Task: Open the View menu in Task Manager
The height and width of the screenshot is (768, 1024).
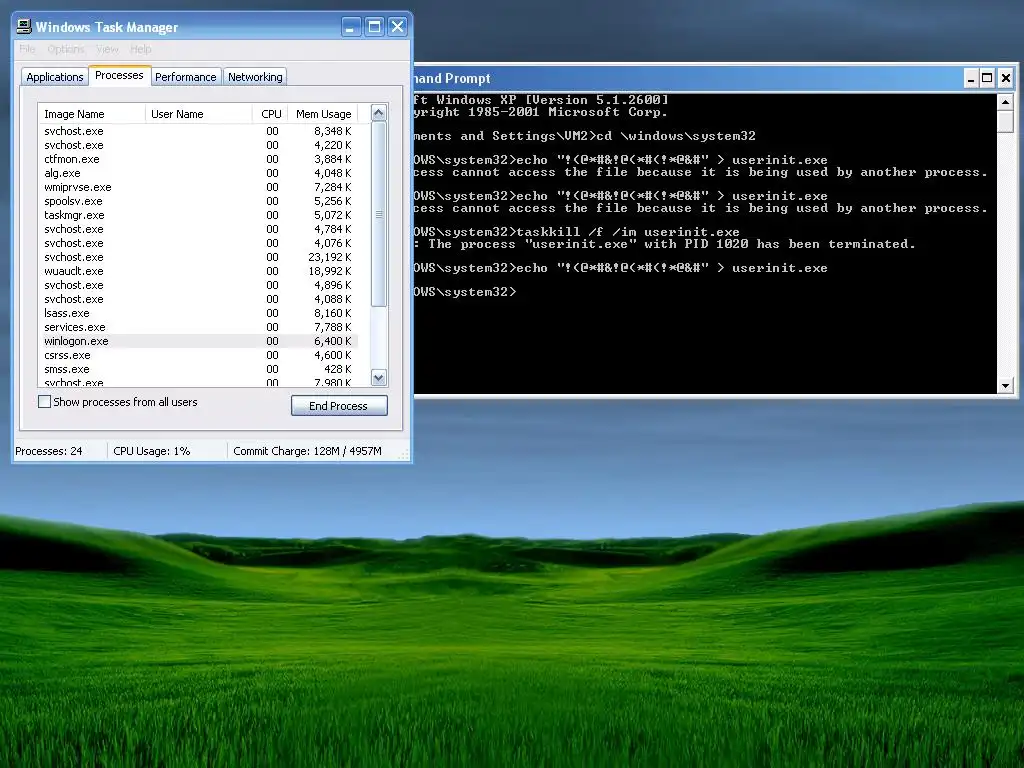Action: click(x=107, y=49)
